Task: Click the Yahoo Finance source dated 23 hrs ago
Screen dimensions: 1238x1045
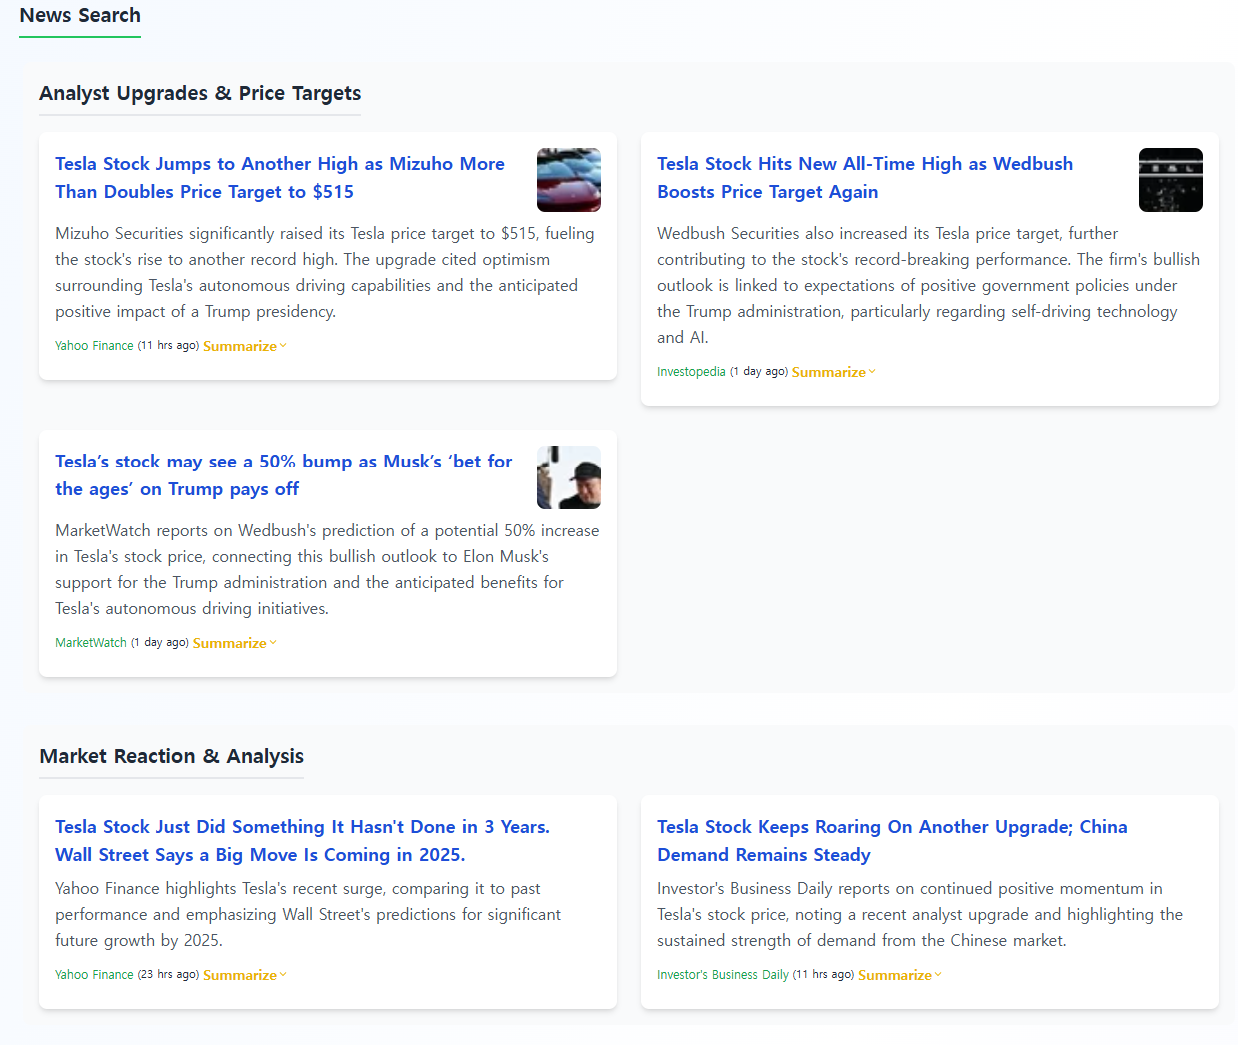Action: point(94,975)
